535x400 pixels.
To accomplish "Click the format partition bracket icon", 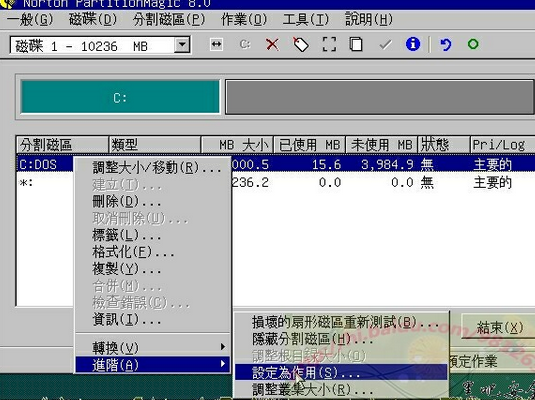I will [x=329, y=44].
